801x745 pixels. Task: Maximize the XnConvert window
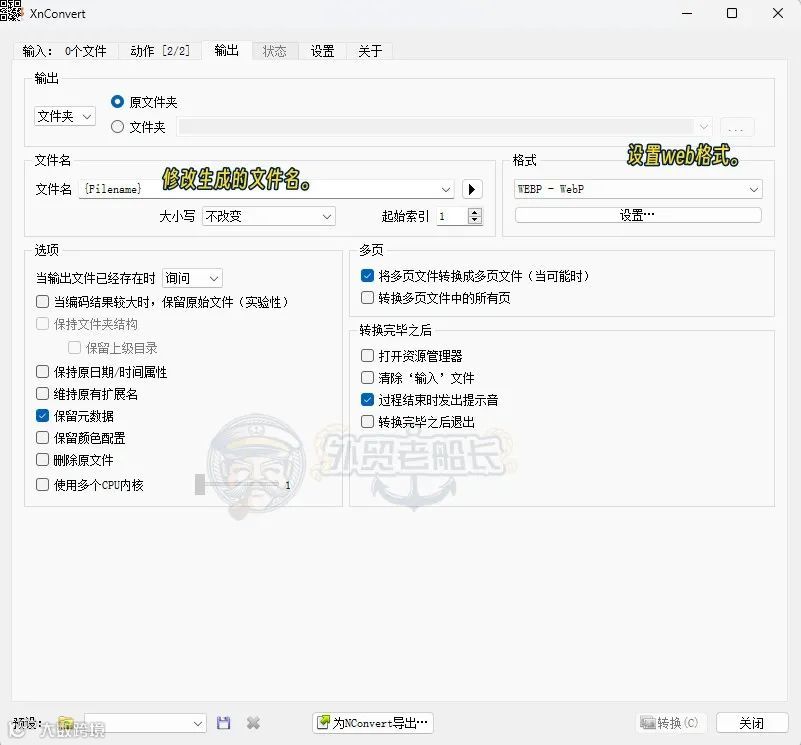coord(732,13)
